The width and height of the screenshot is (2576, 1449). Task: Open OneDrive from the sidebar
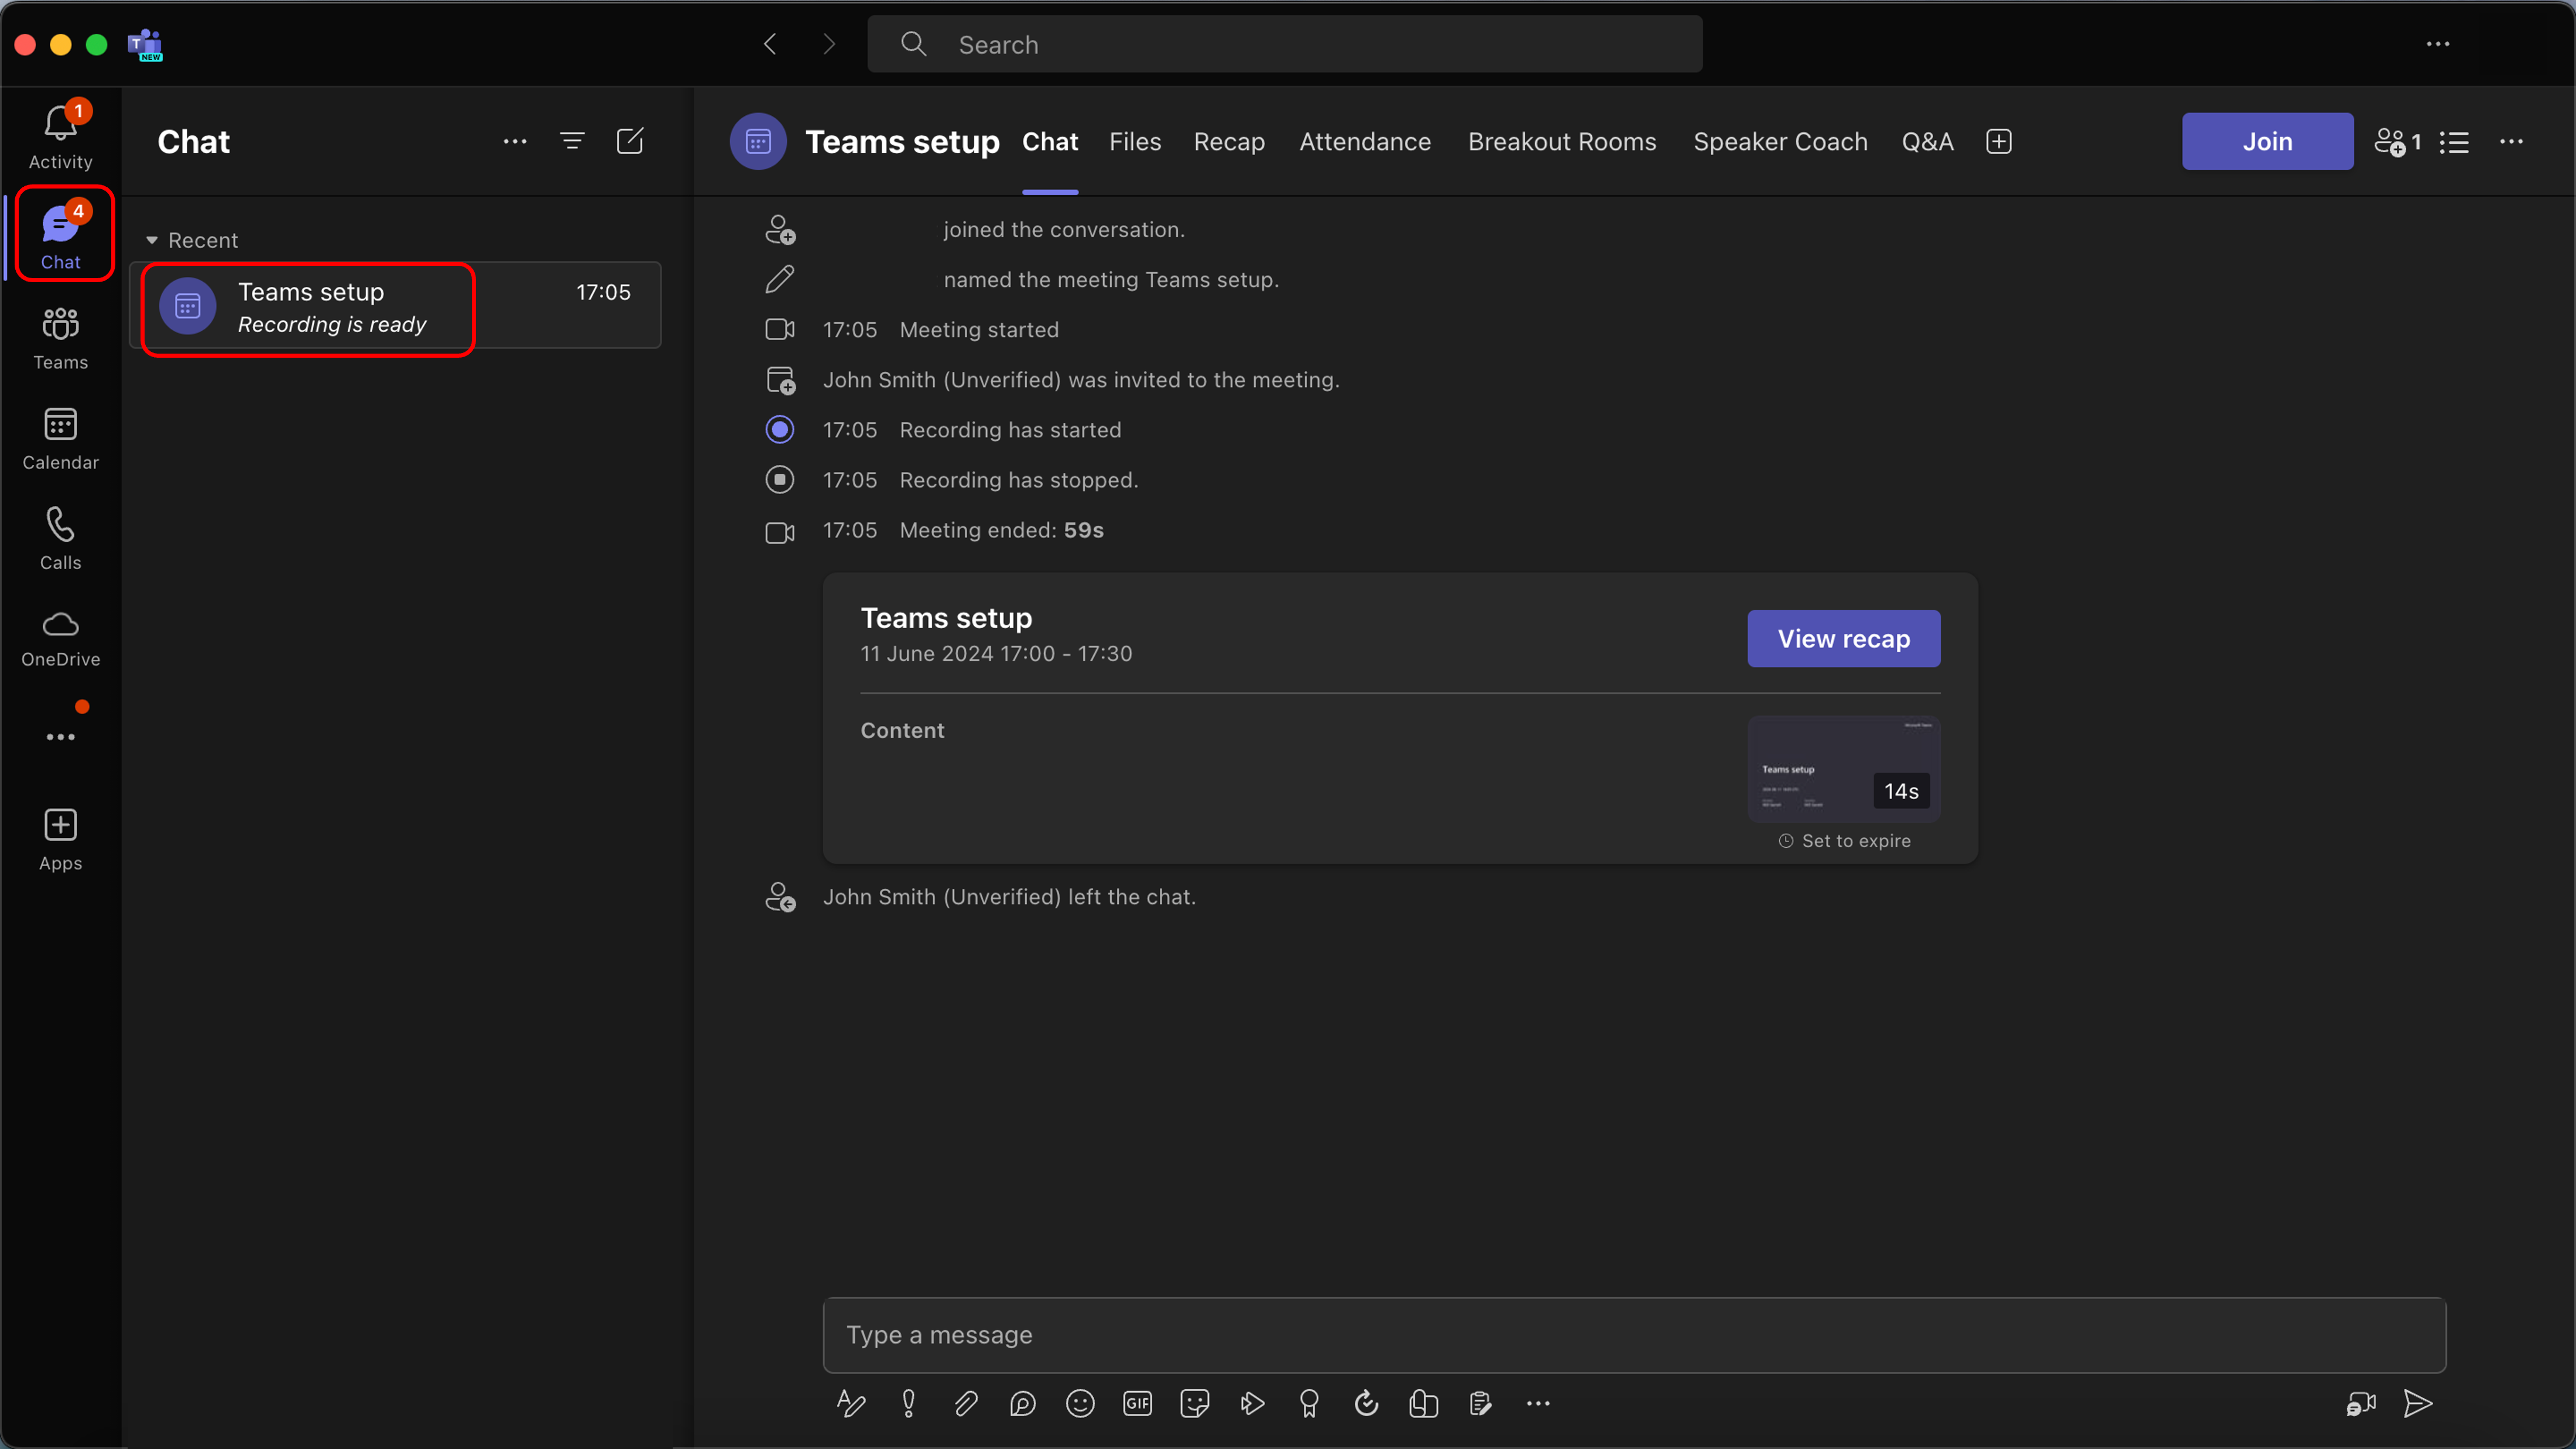point(60,638)
